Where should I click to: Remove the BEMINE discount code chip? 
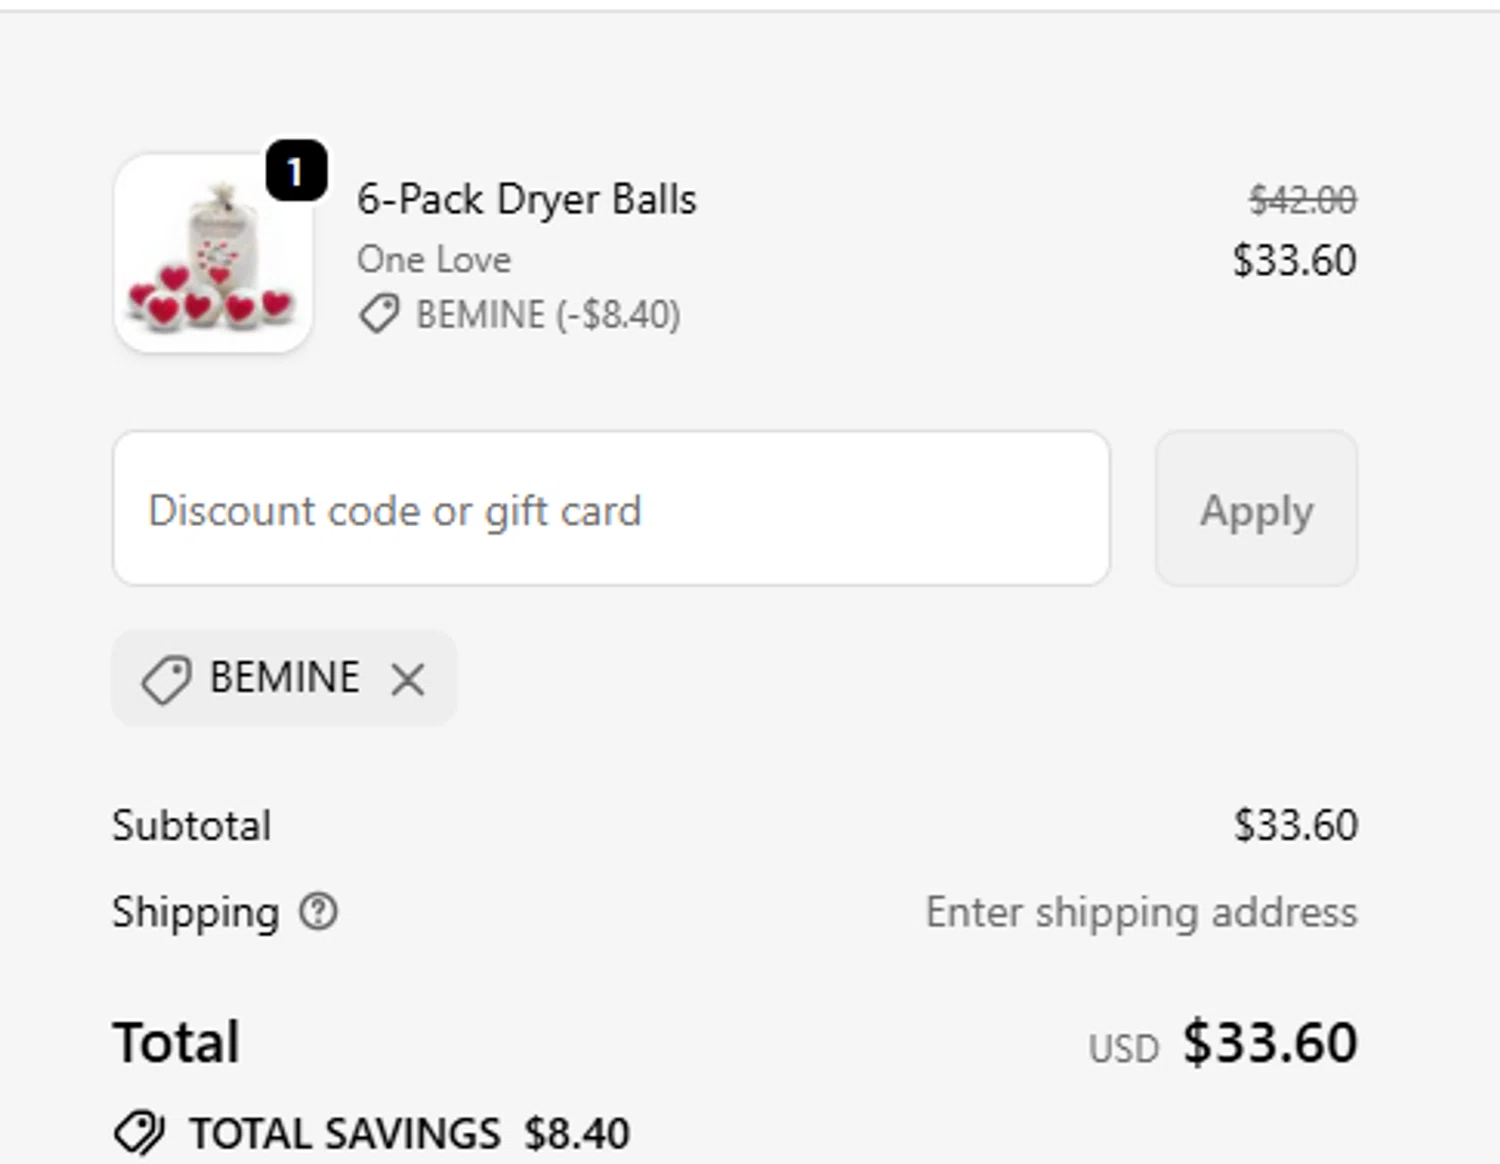pos(408,679)
